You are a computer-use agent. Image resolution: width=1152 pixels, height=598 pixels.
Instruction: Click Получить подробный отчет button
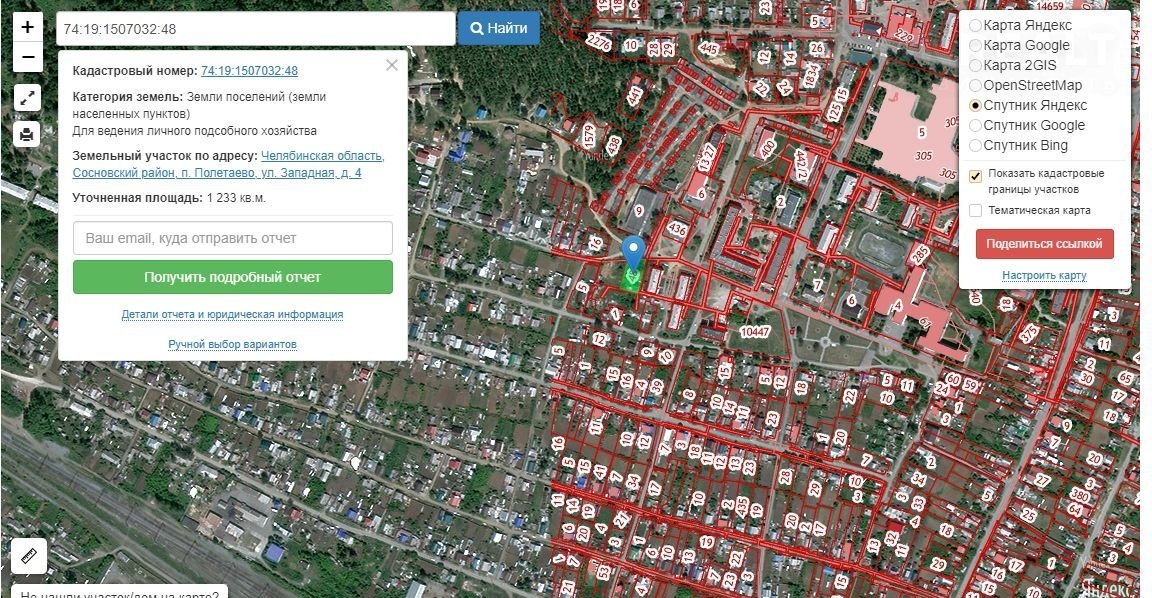click(232, 277)
